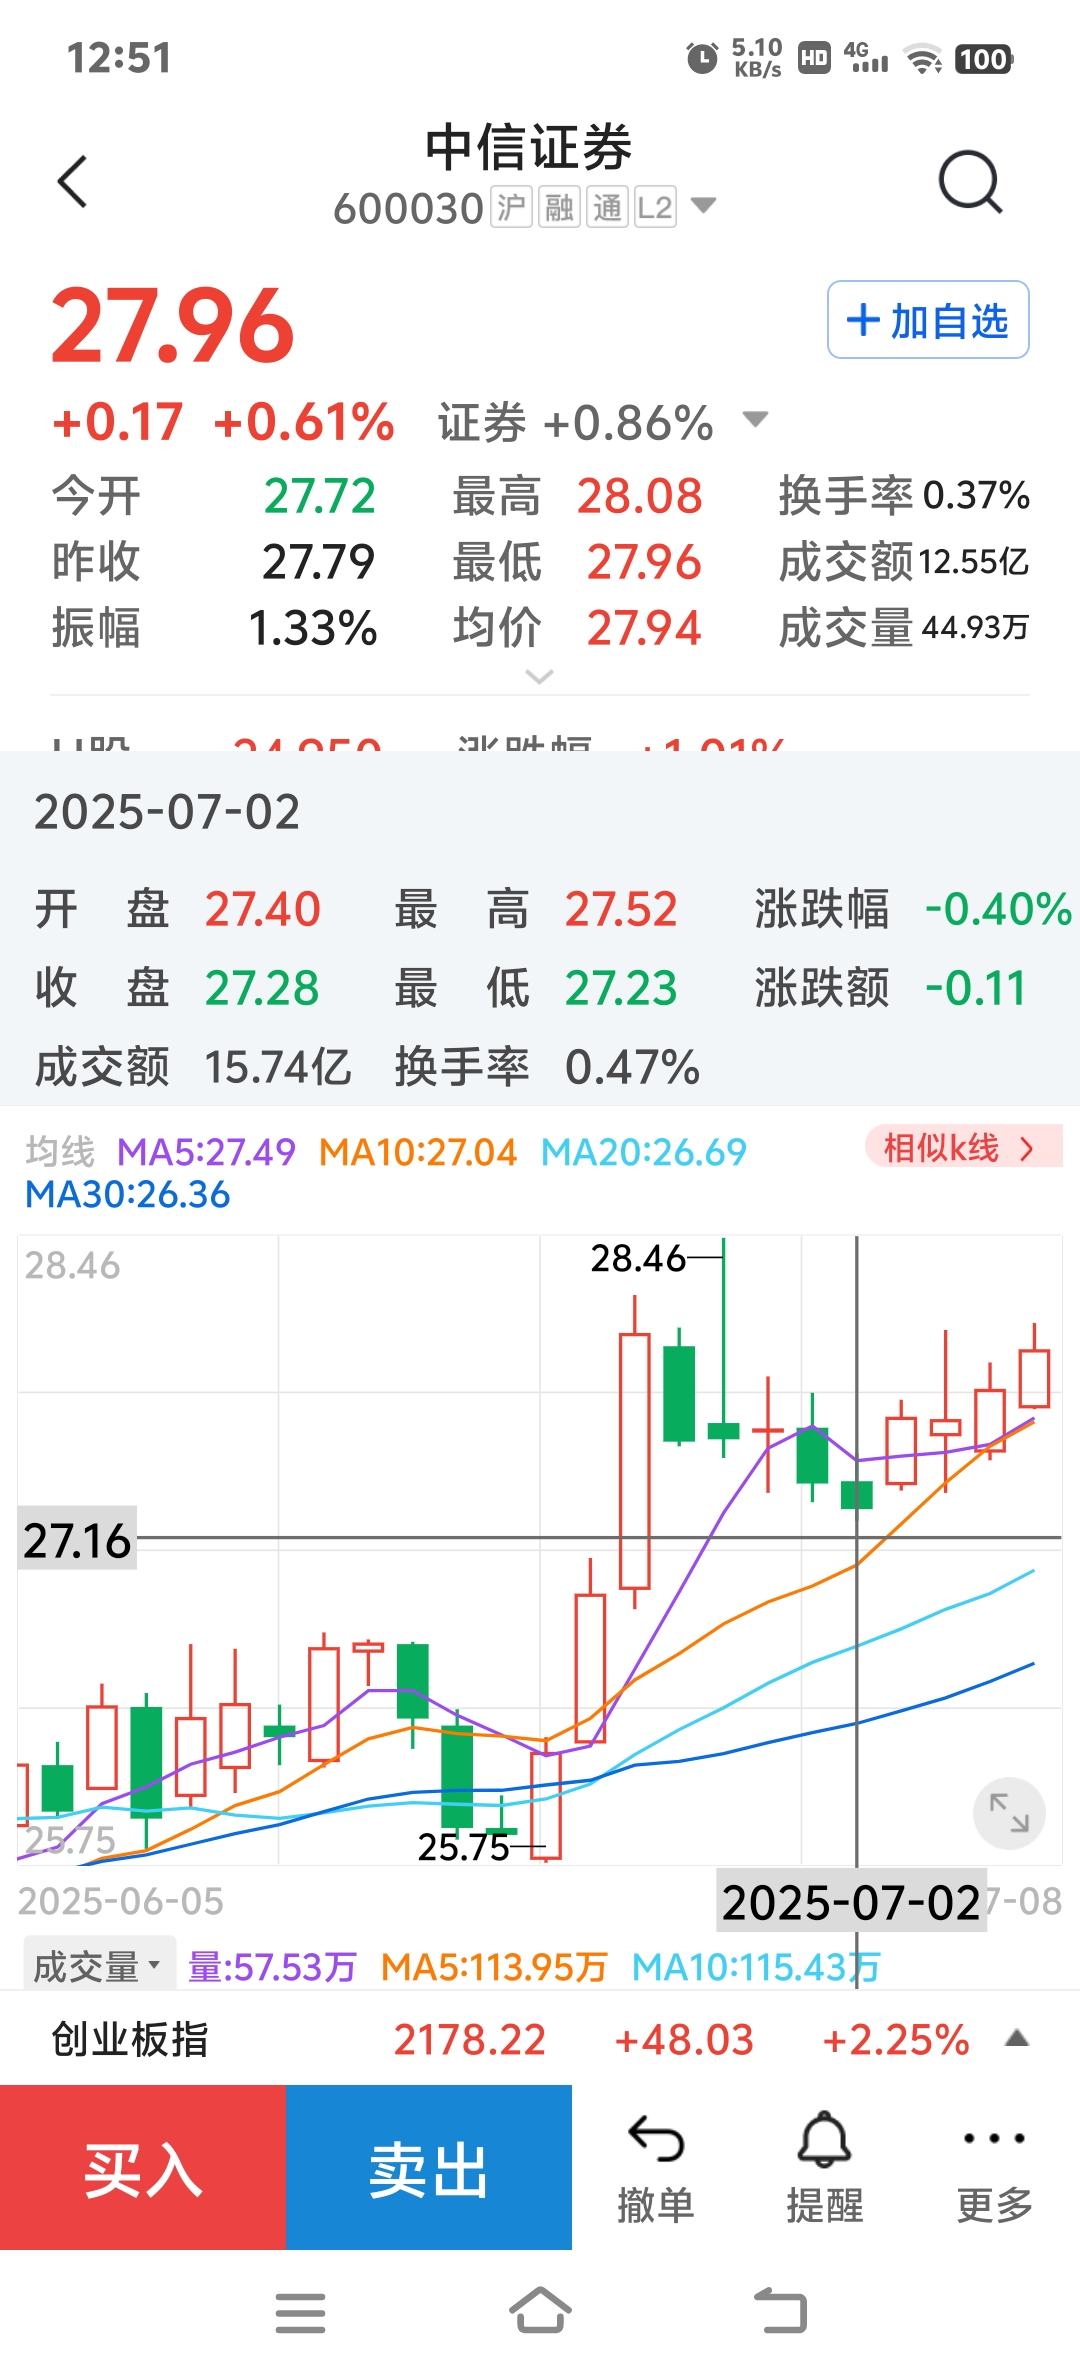Add stock via 加自选 button
The image size is (1080, 2376).
(x=928, y=320)
